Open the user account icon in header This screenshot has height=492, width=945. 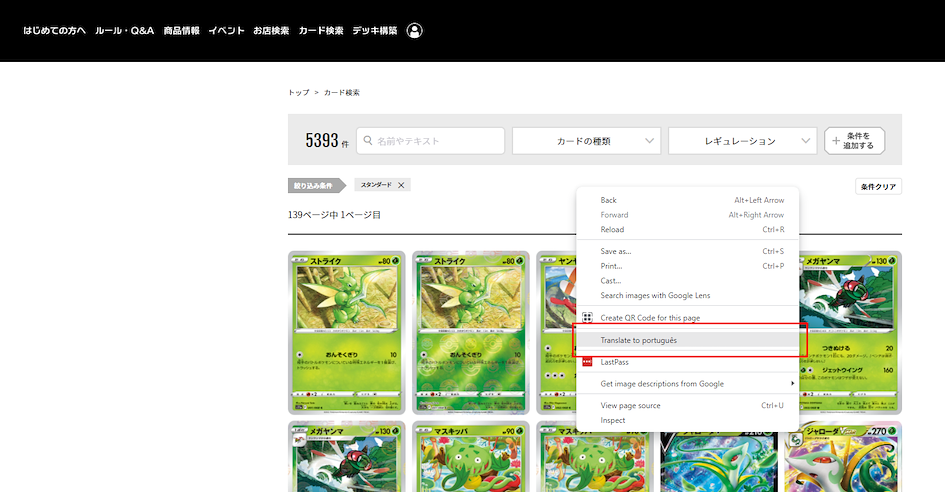point(415,31)
